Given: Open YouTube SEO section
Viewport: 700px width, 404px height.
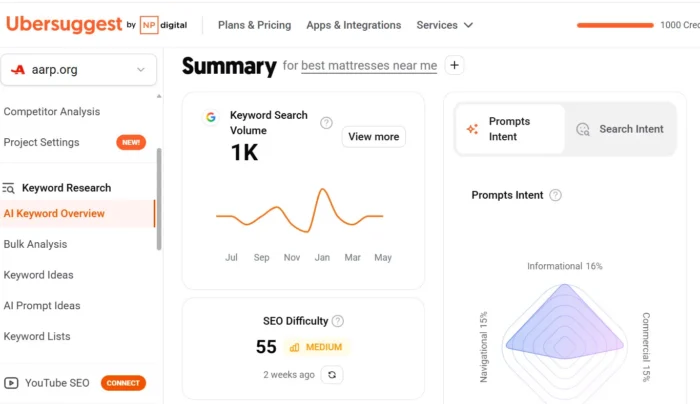Looking at the screenshot, I should tap(57, 383).
